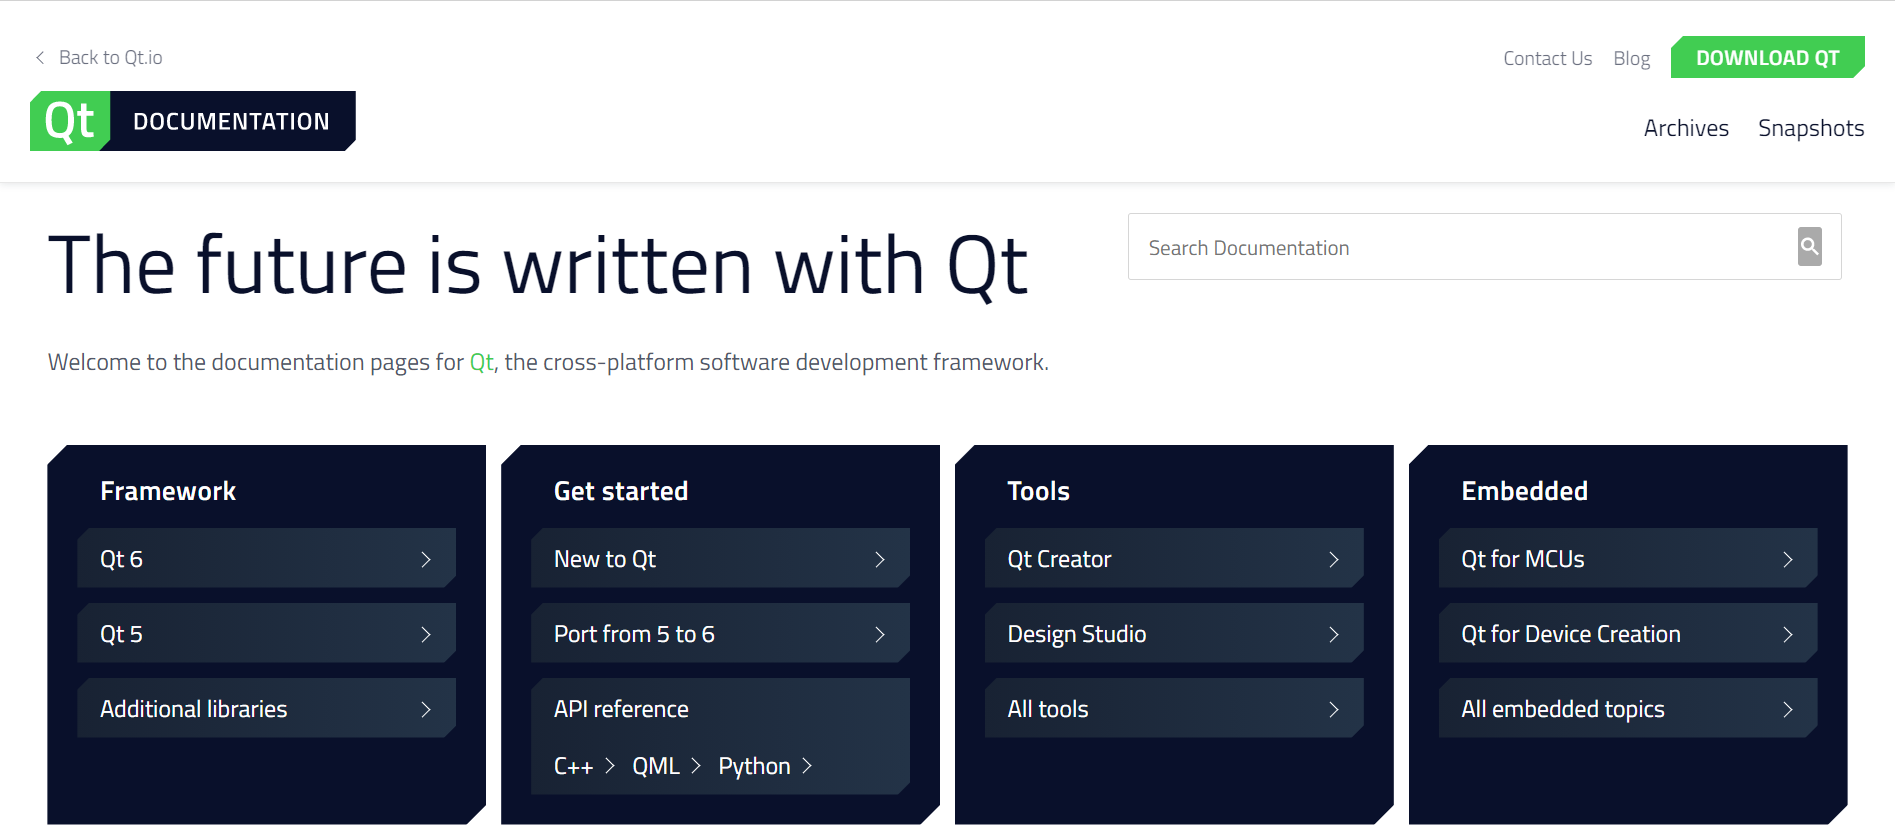The width and height of the screenshot is (1895, 835).
Task: Open 'Qt for Device Creation' under Embedded
Action: pos(1569,633)
